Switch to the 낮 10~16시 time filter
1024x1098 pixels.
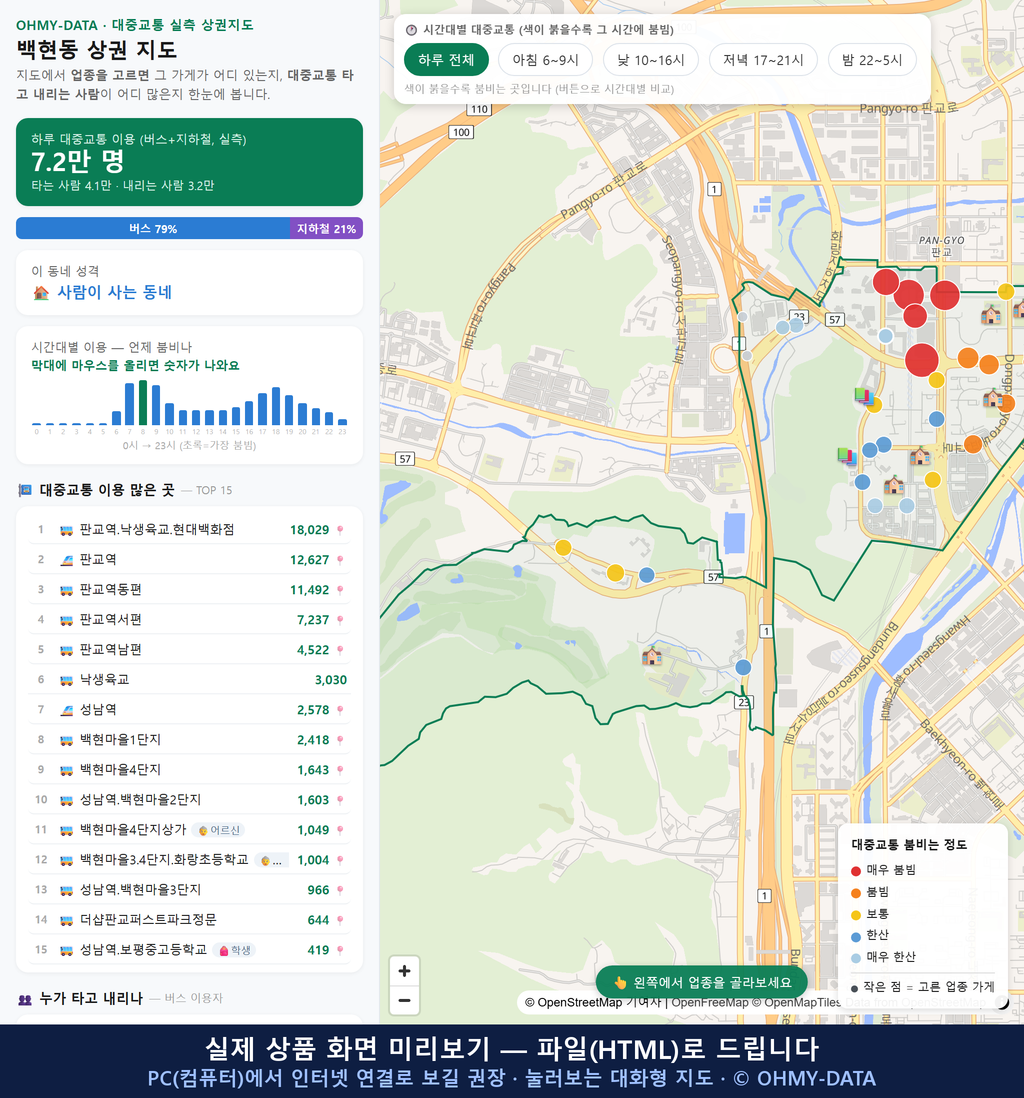[x=651, y=60]
